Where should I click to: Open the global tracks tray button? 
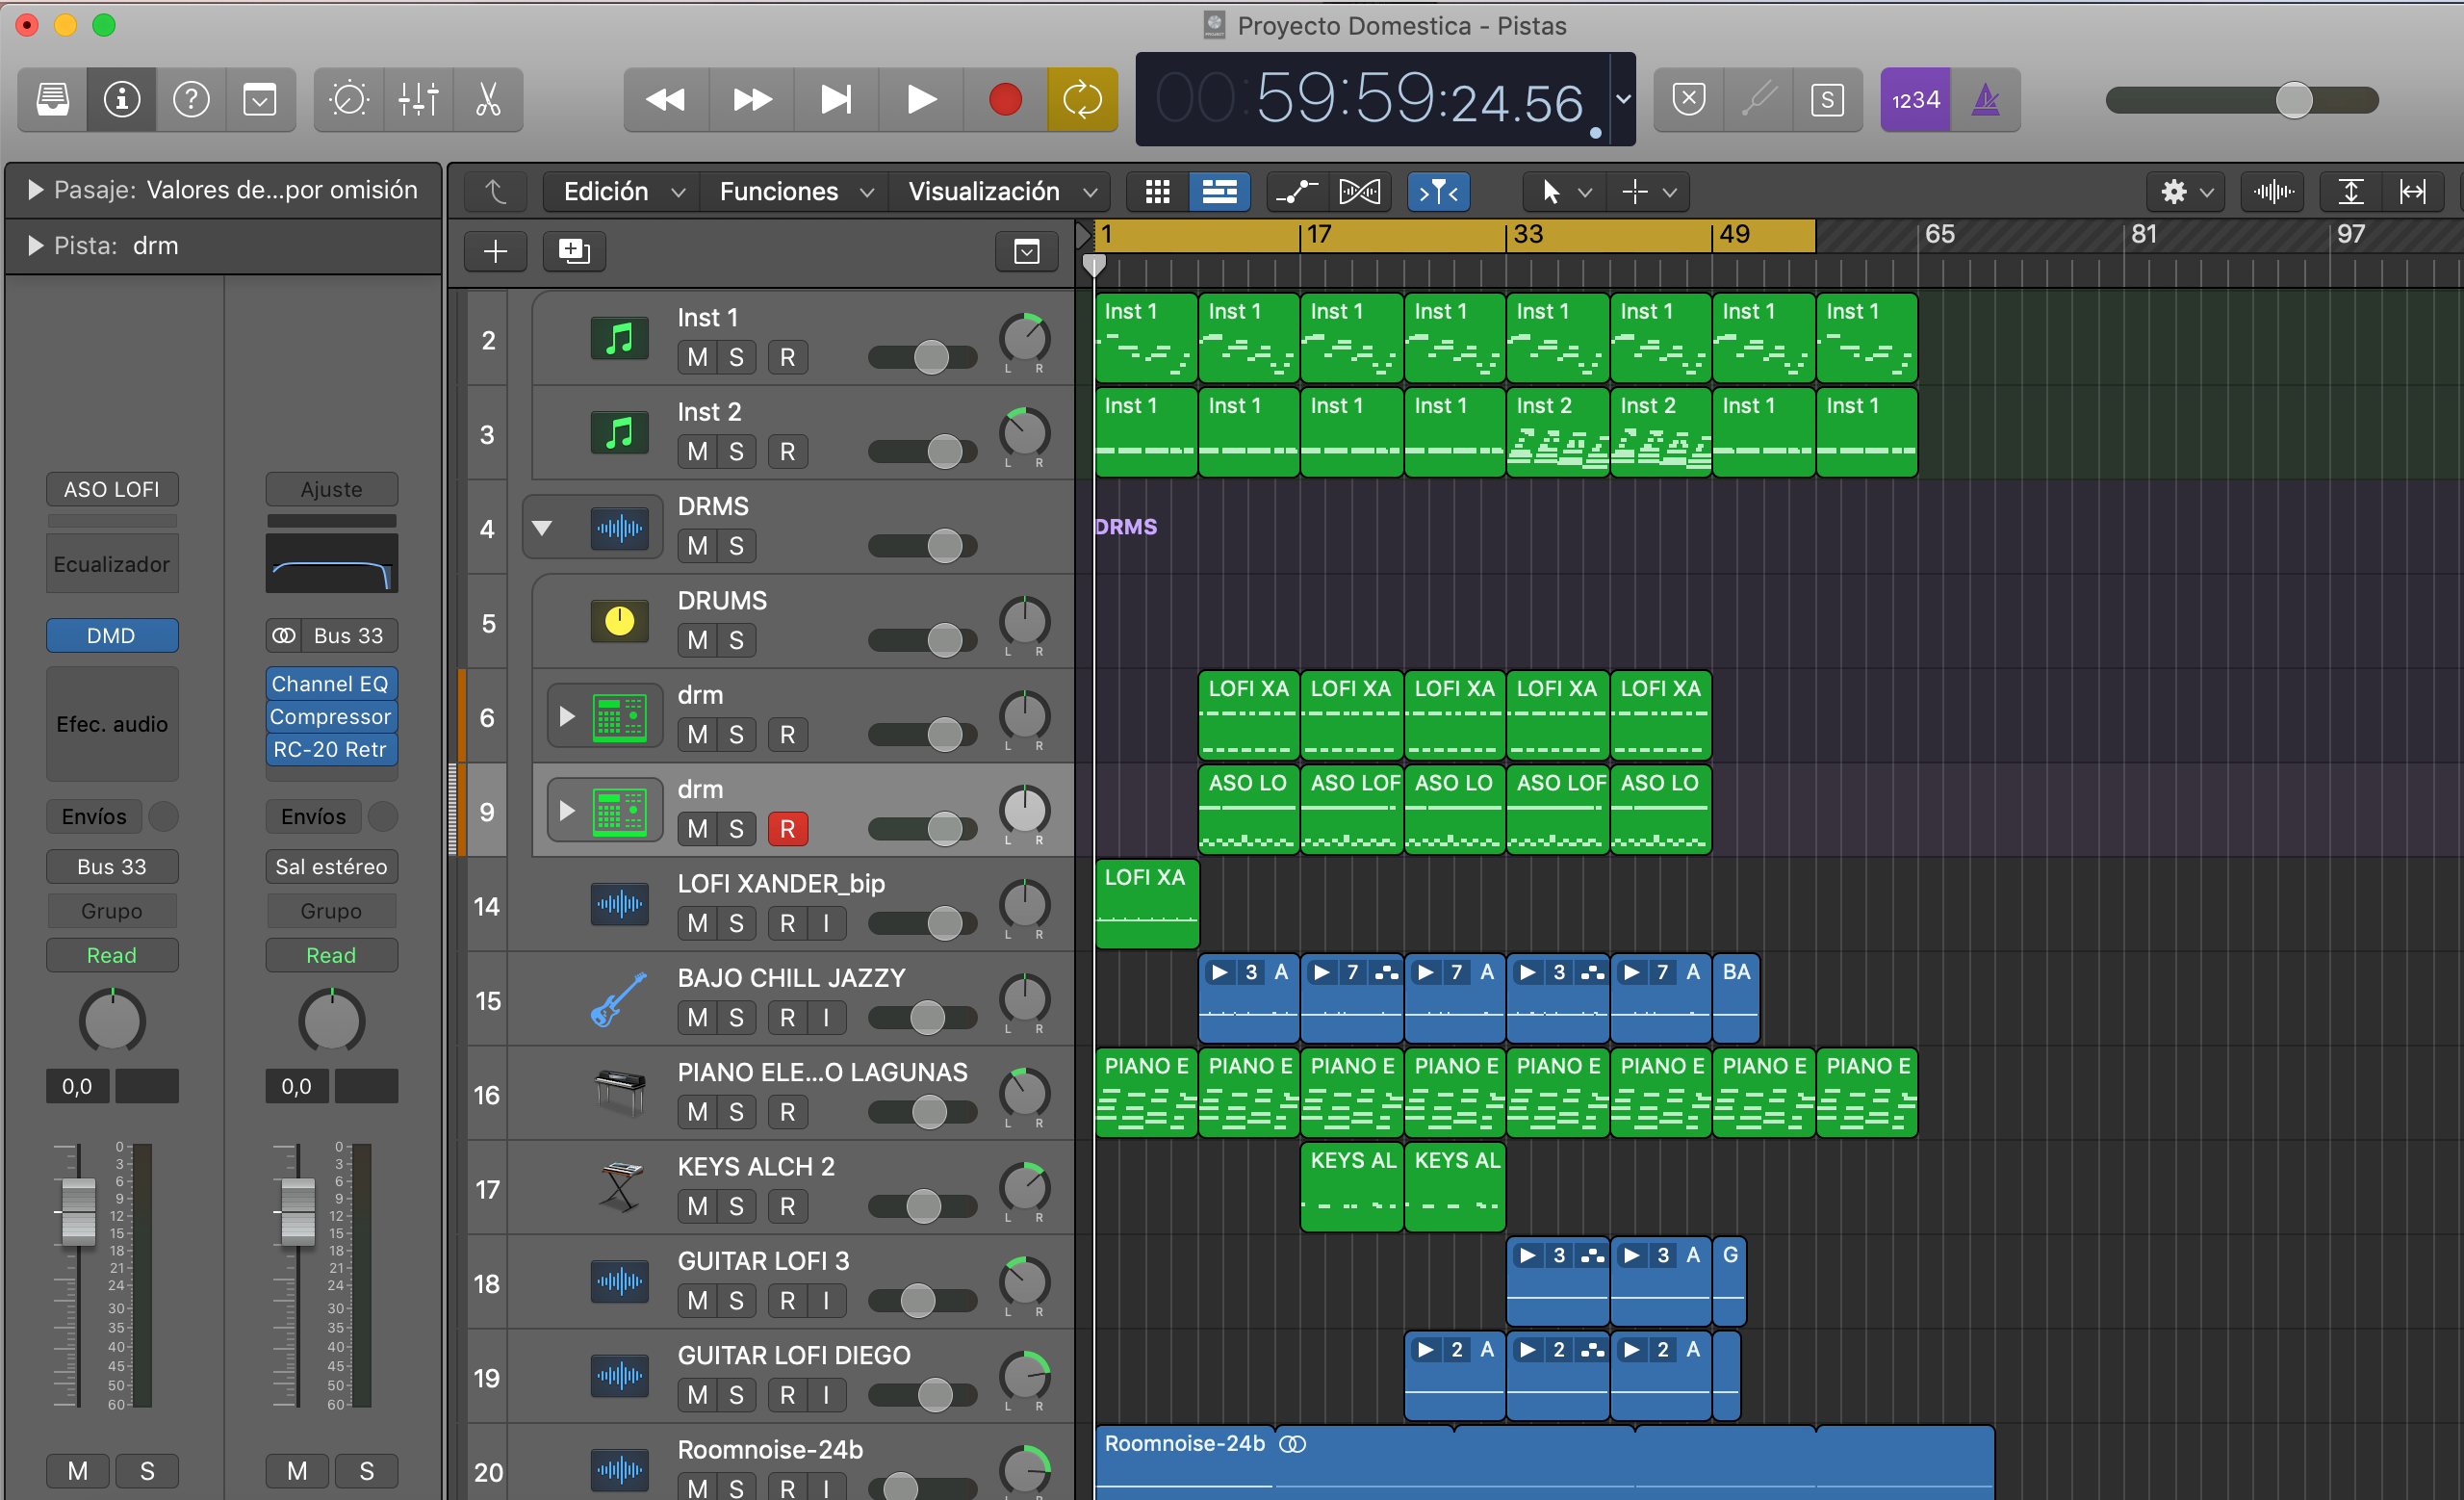point(1027,251)
